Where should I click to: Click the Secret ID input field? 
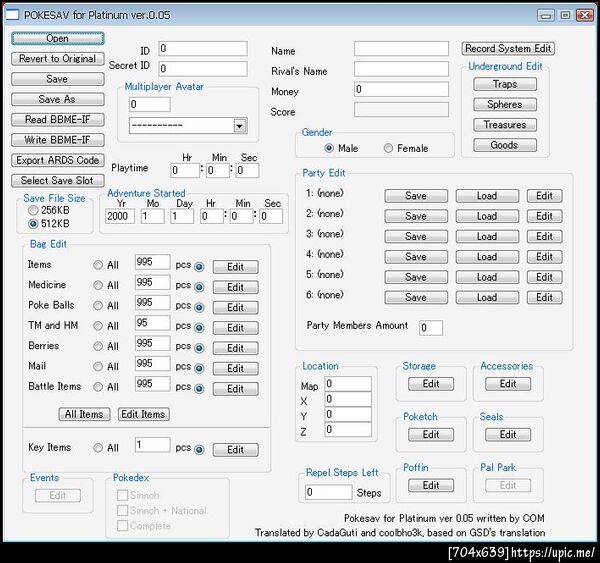(203, 69)
